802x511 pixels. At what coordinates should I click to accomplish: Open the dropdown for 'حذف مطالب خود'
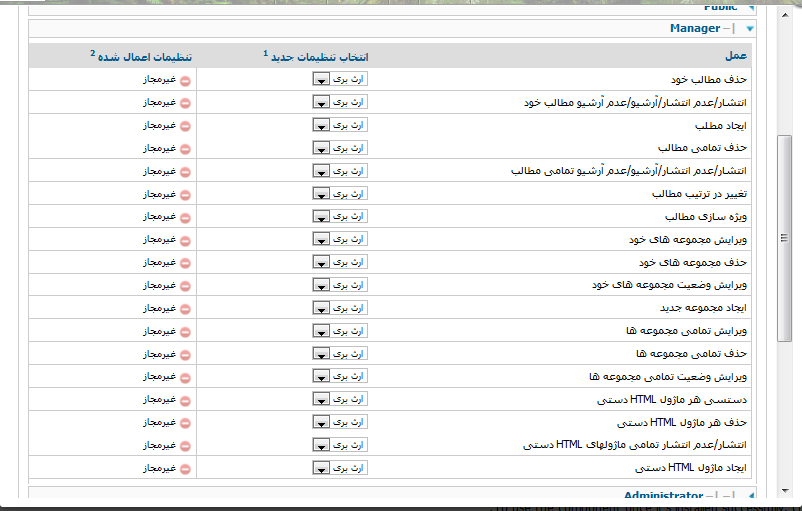340,79
